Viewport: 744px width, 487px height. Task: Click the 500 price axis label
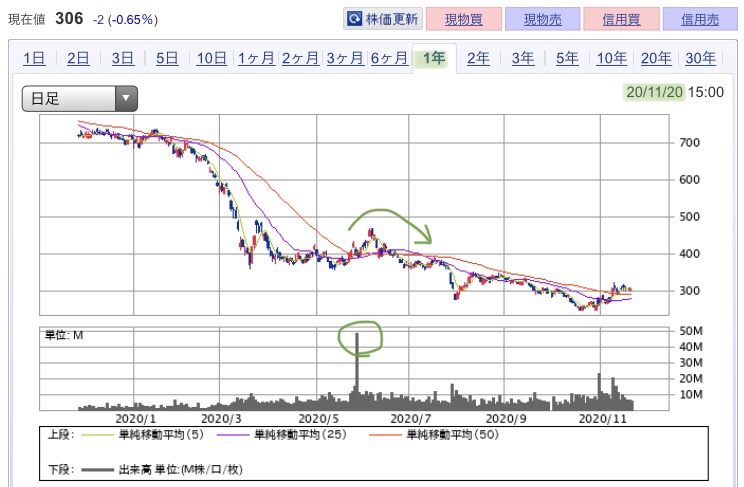[689, 216]
